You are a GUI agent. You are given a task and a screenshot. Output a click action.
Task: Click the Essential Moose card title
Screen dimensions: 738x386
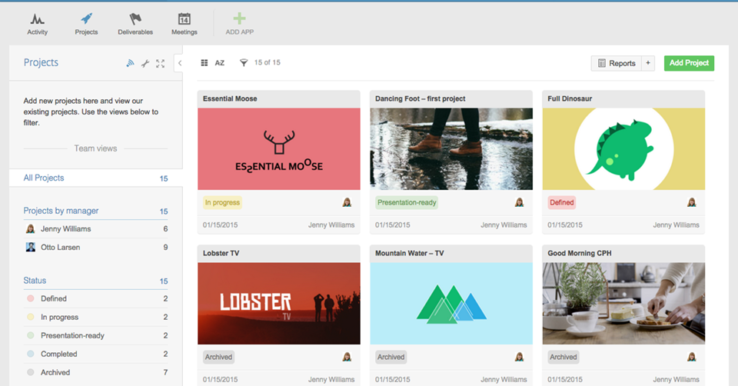tap(230, 98)
